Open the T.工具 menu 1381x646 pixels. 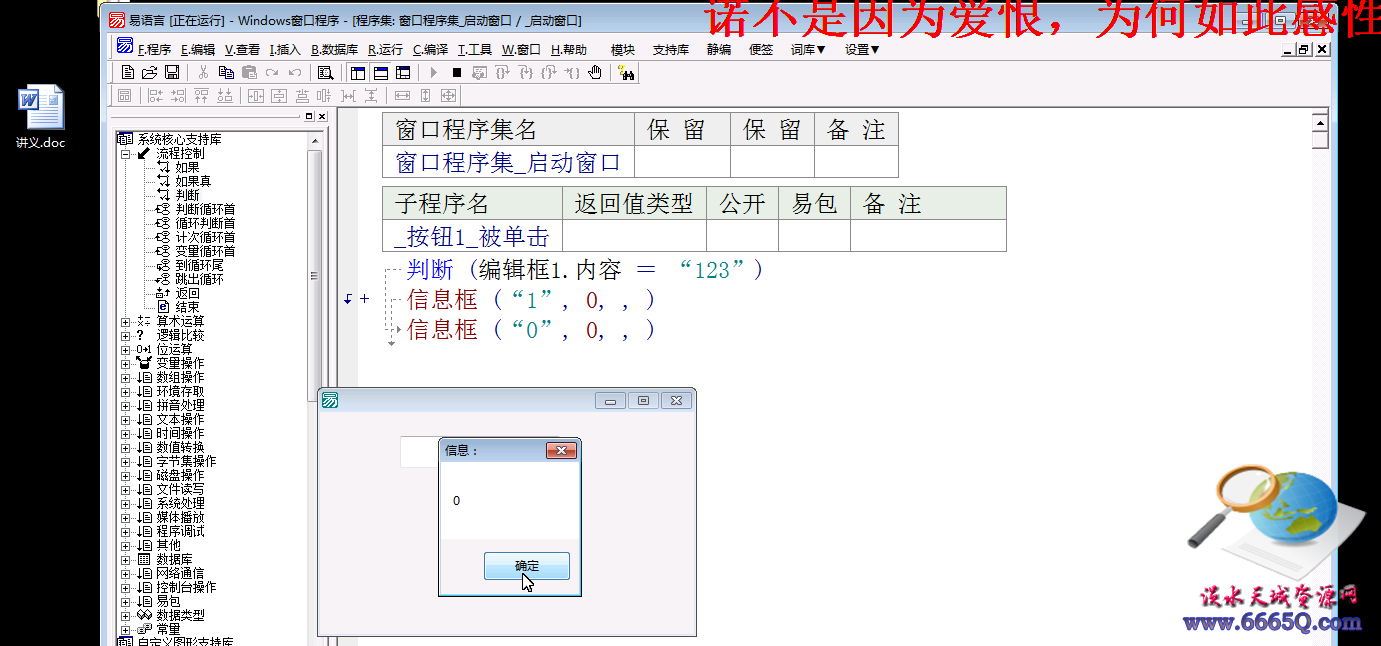point(475,49)
